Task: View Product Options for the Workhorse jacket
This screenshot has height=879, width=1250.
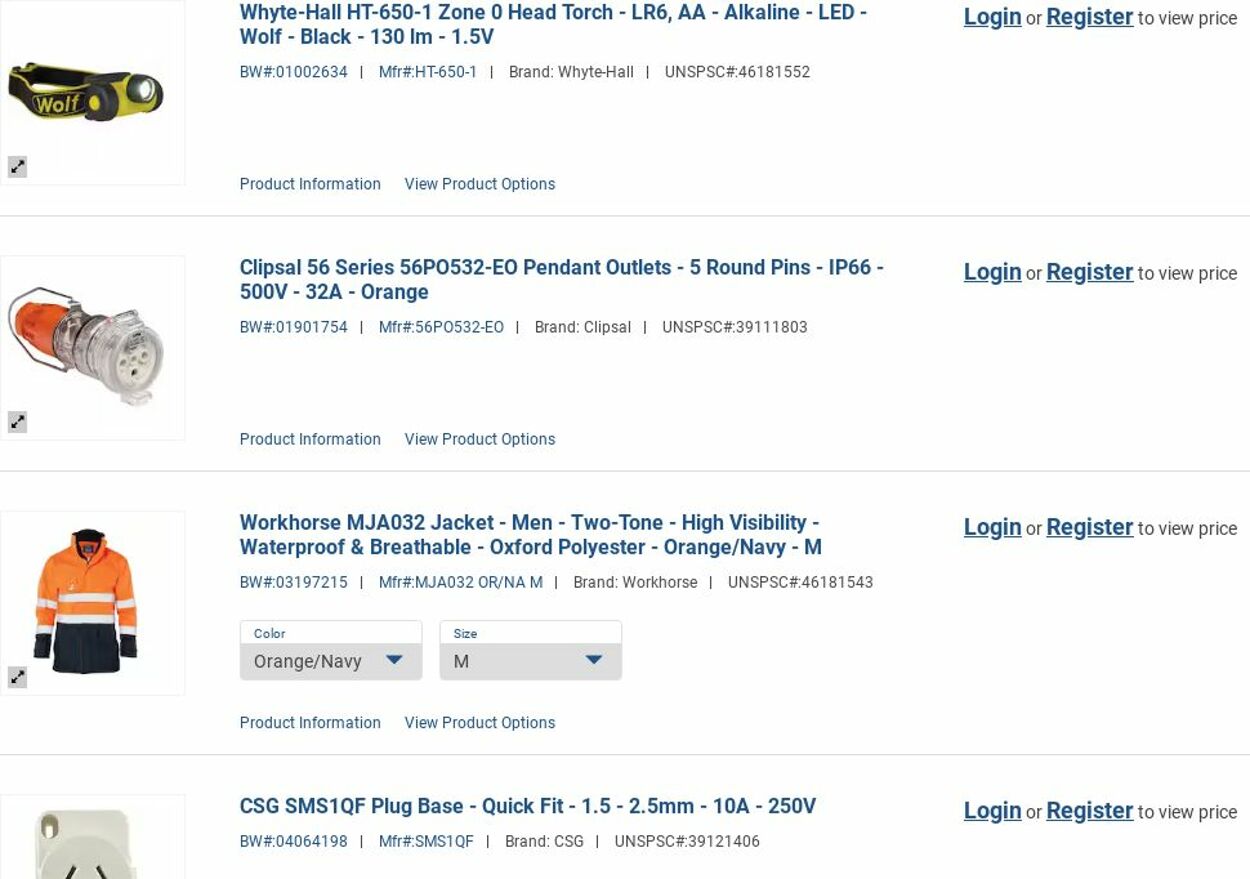Action: pos(479,723)
